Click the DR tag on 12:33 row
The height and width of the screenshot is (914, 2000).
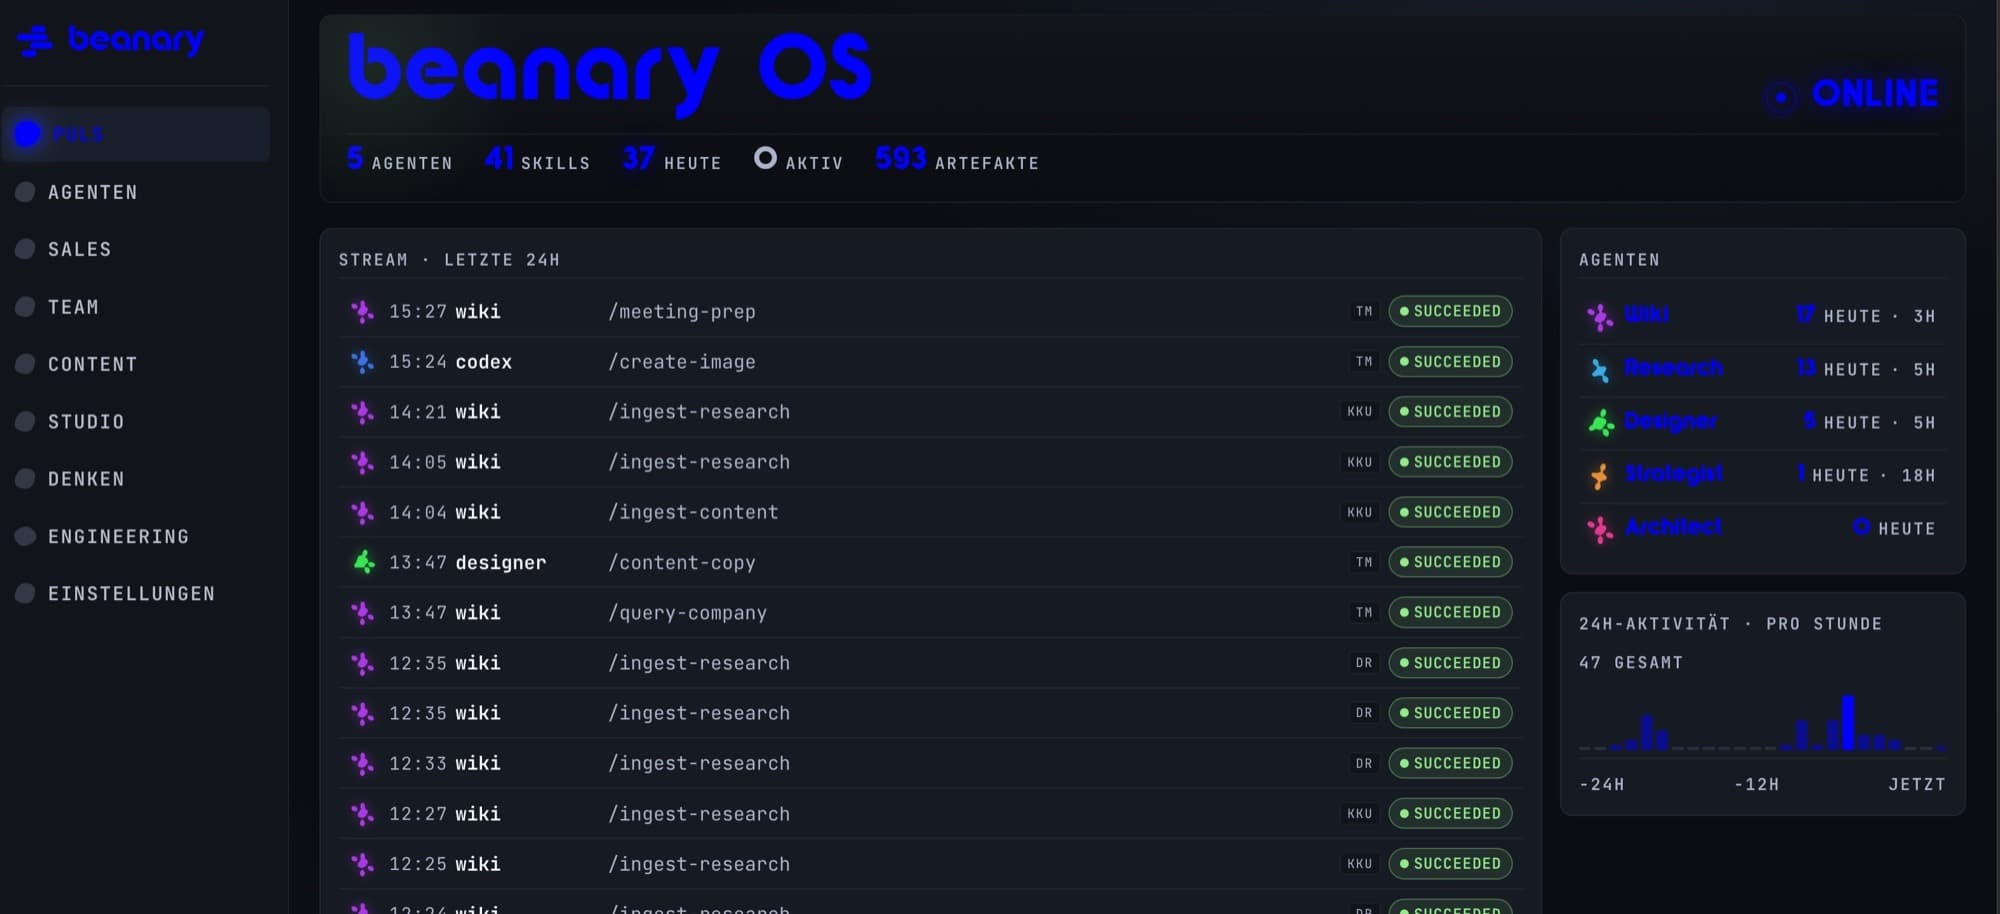click(1364, 763)
